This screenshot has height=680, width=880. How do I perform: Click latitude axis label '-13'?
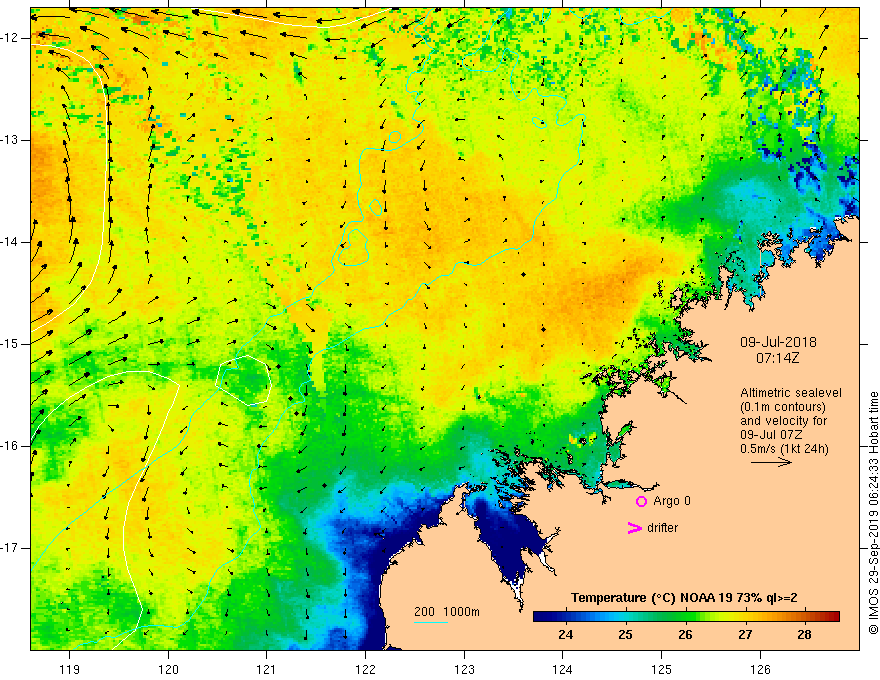tap(11, 140)
